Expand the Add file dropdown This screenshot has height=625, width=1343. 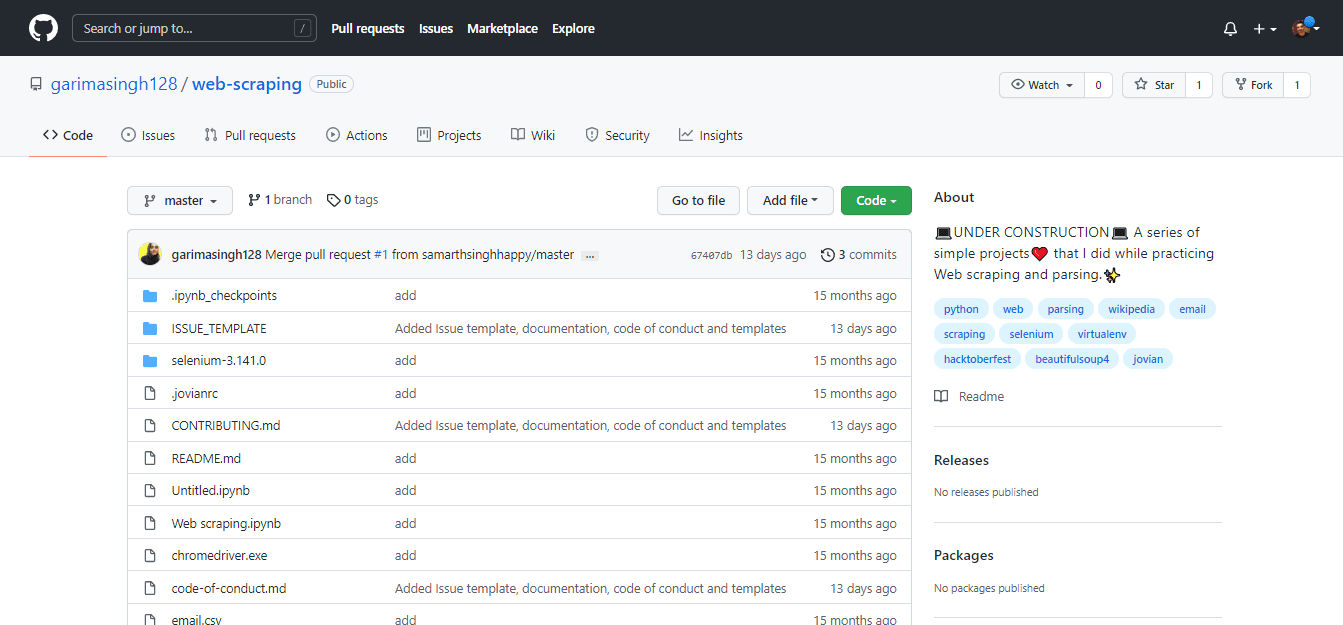pyautogui.click(x=790, y=201)
